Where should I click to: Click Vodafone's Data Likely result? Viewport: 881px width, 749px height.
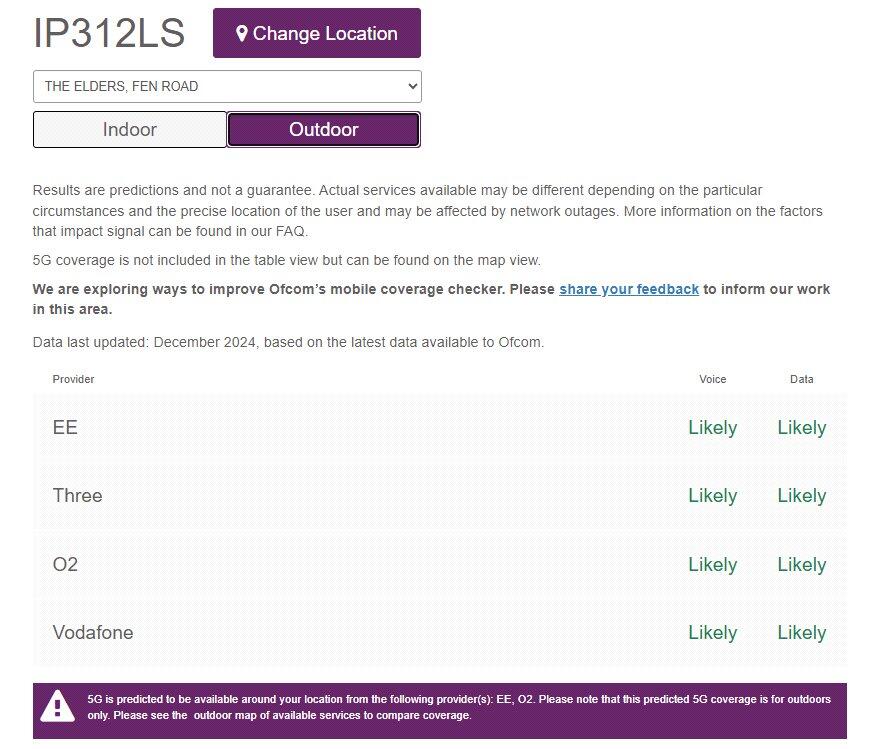pos(801,633)
